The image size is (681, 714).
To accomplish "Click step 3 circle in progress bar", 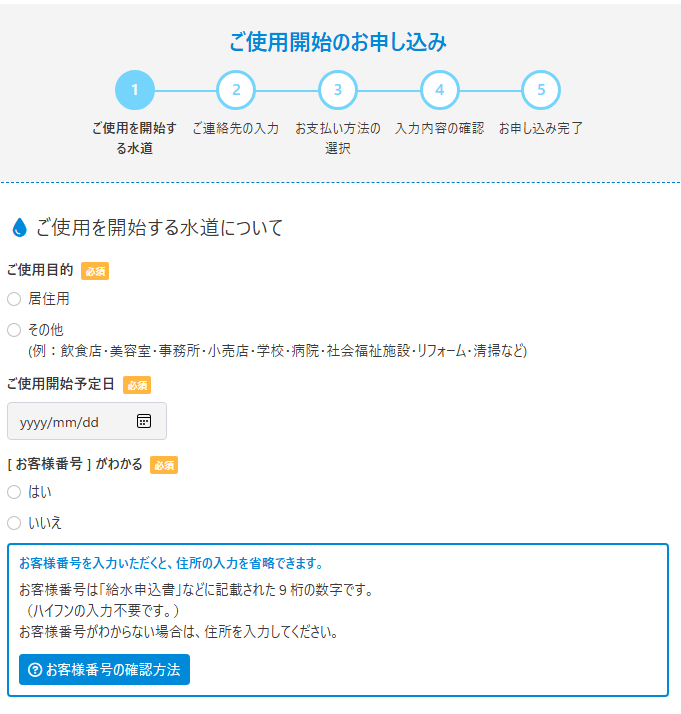I will tap(338, 90).
